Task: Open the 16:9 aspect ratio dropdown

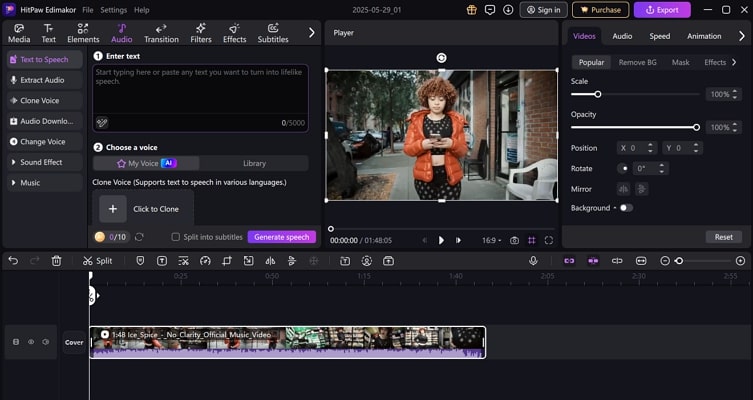Action: [491, 240]
